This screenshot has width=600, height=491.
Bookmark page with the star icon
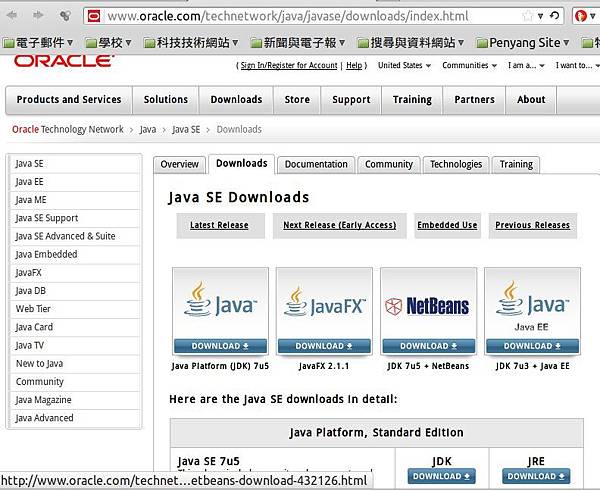528,16
